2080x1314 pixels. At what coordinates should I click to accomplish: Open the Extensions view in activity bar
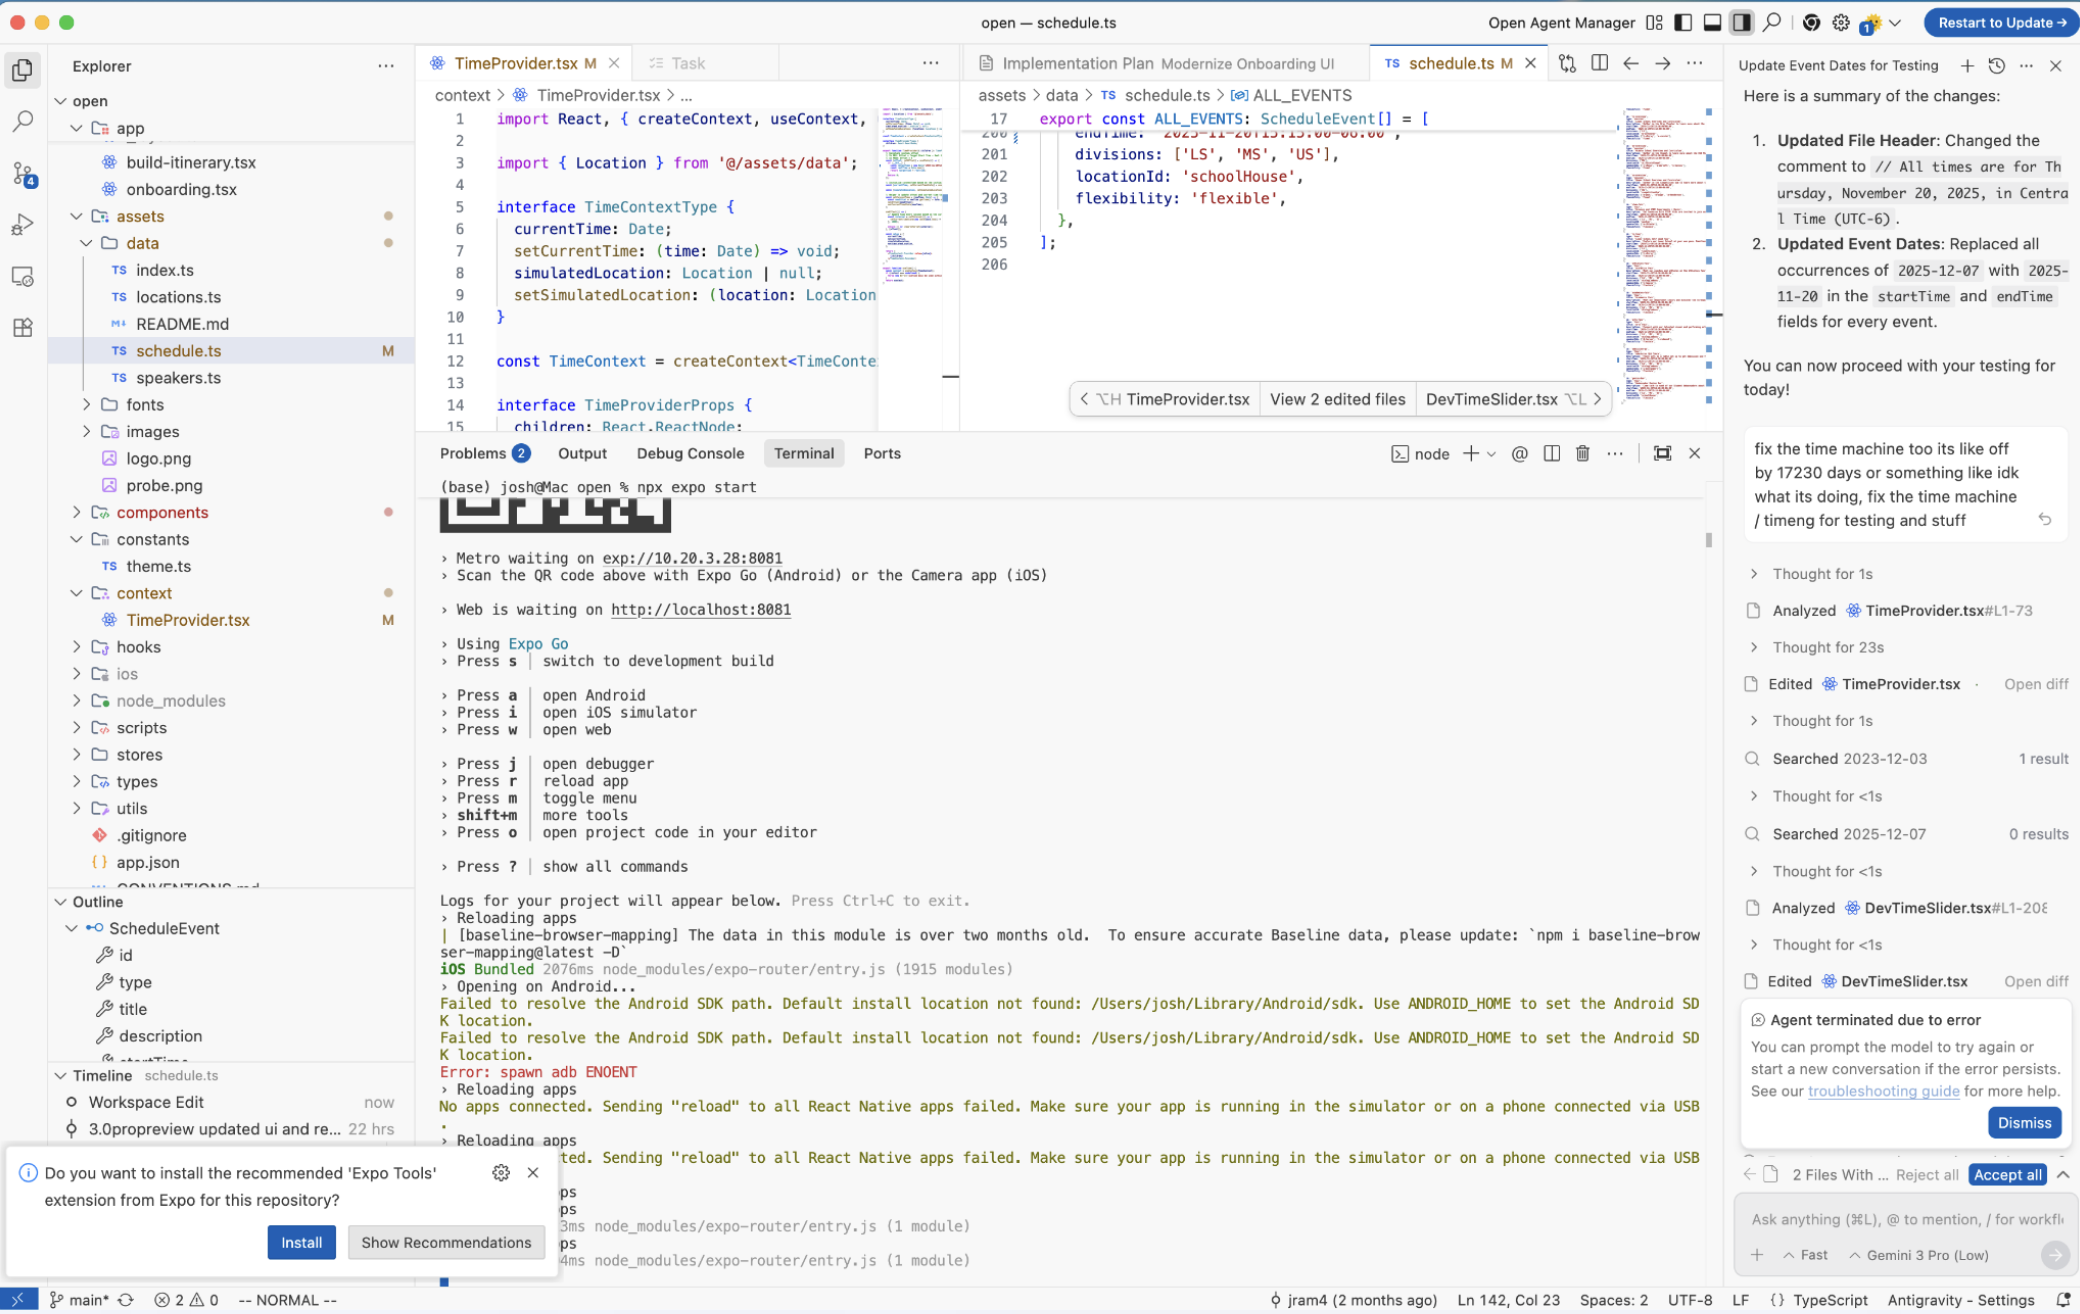point(22,328)
